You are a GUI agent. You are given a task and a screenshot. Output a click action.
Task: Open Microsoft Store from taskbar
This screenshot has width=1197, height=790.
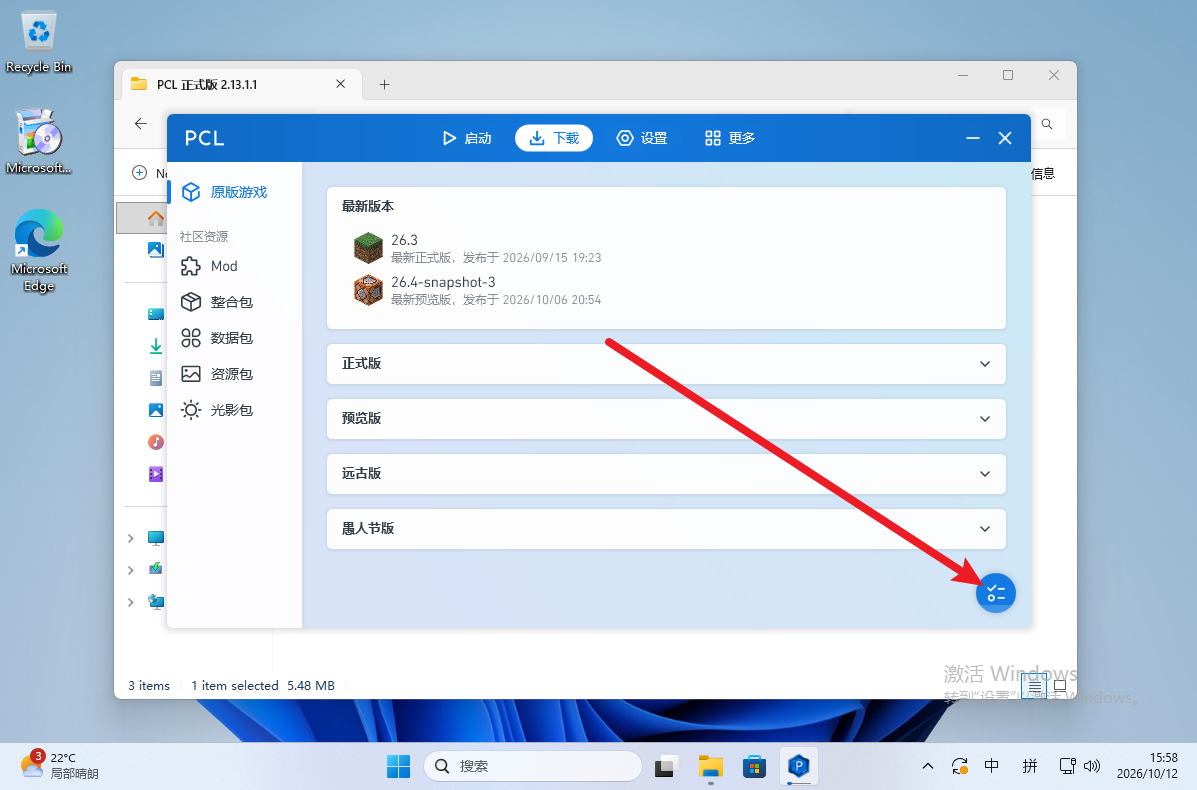point(754,766)
